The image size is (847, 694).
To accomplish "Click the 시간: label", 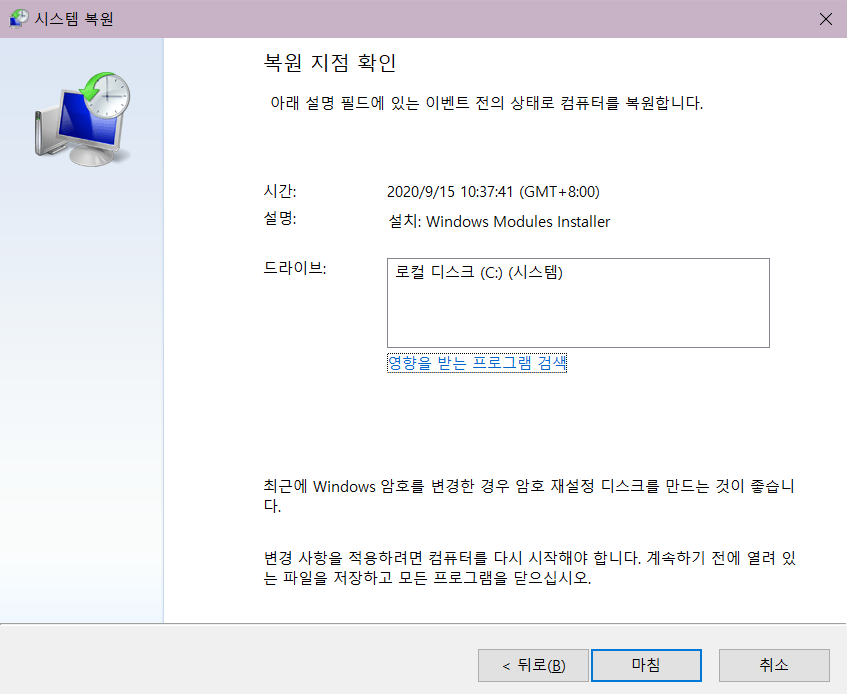I will pyautogui.click(x=279, y=192).
